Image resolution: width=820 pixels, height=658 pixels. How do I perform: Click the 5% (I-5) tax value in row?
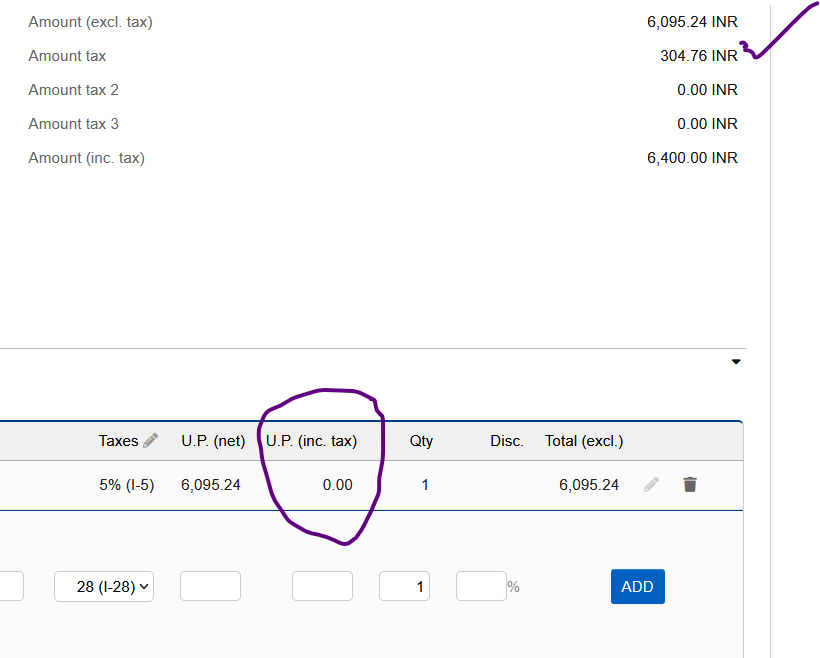126,485
